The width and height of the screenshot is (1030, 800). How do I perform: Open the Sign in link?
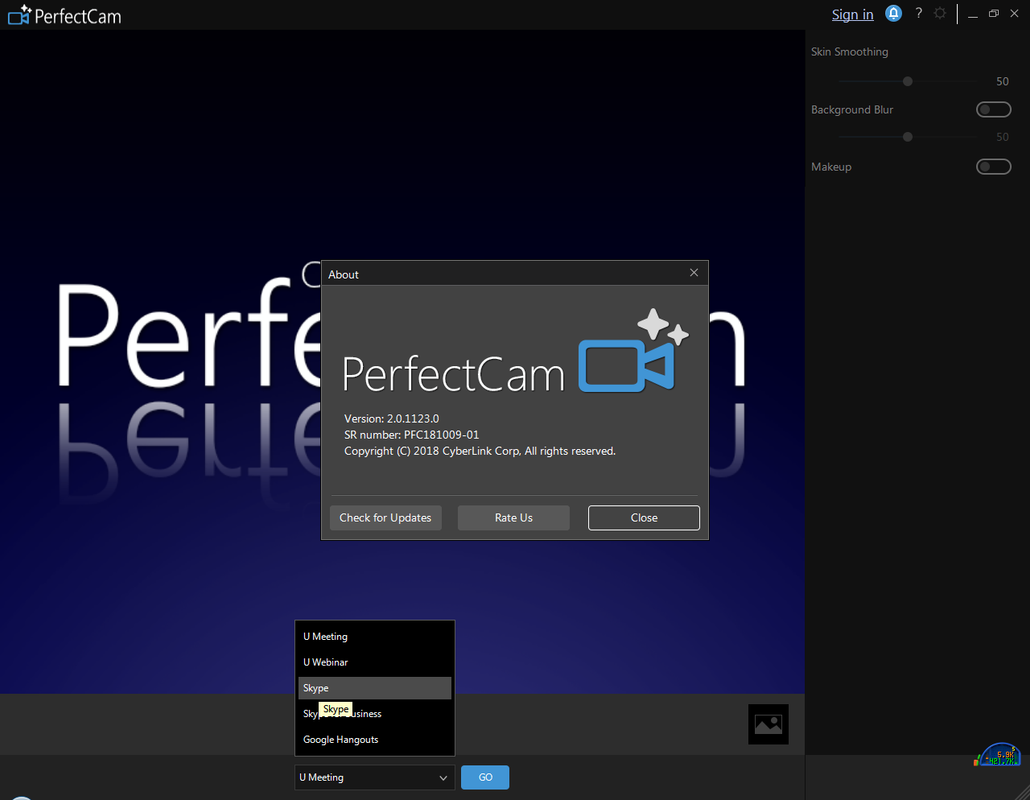[x=853, y=14]
